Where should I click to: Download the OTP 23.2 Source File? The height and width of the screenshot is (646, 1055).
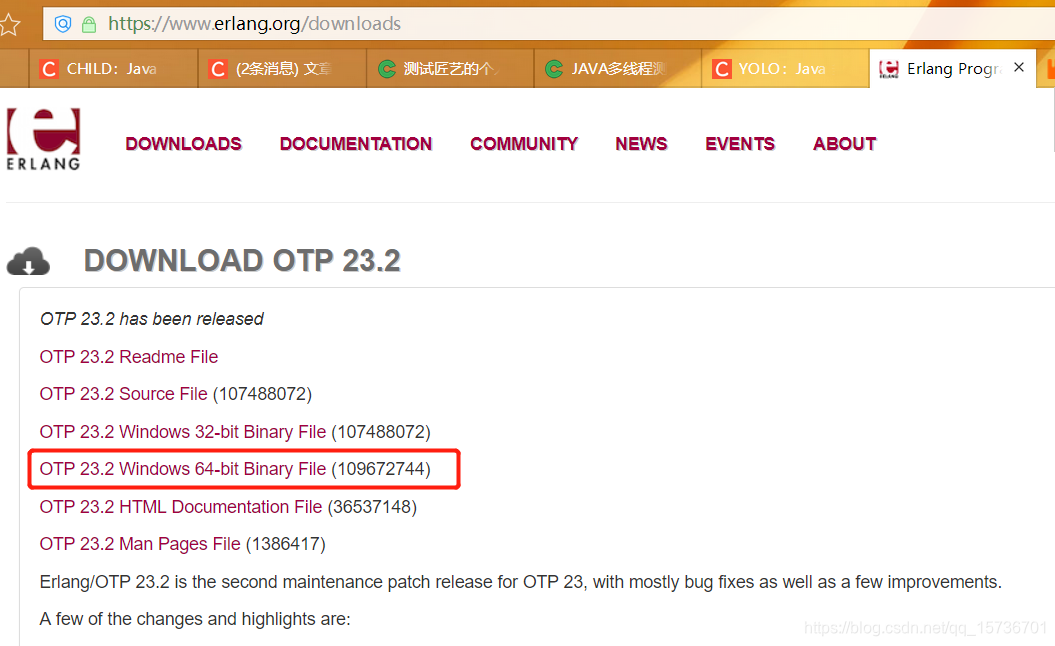pyautogui.click(x=123, y=394)
